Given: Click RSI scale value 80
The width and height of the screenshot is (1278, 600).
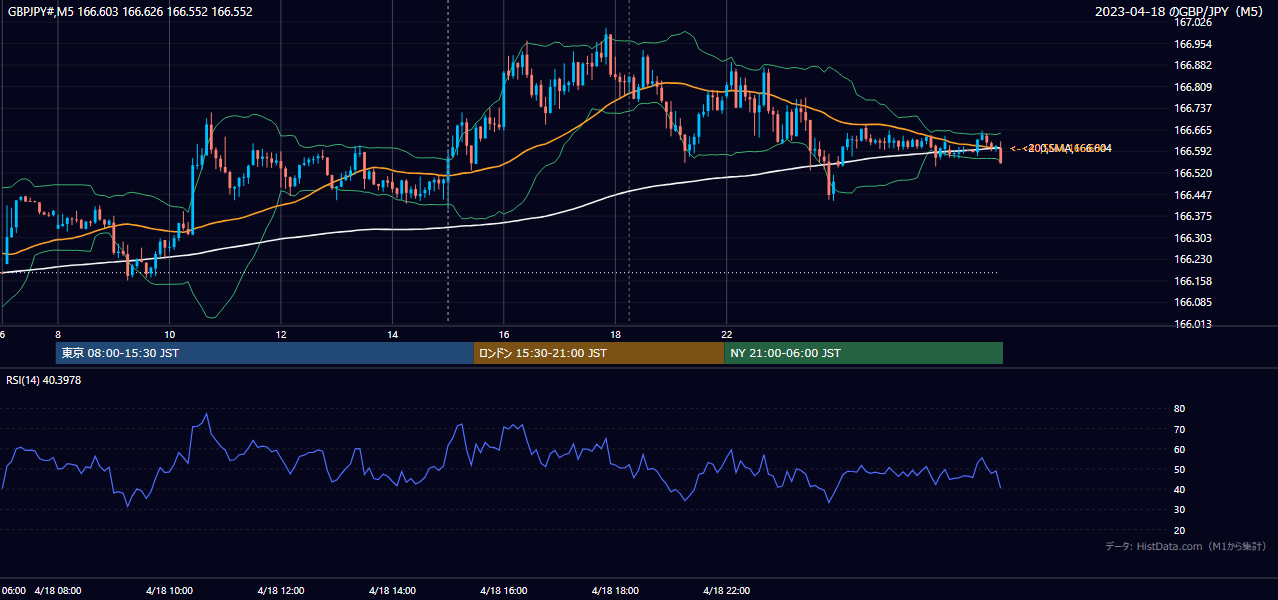Looking at the screenshot, I should (1179, 409).
